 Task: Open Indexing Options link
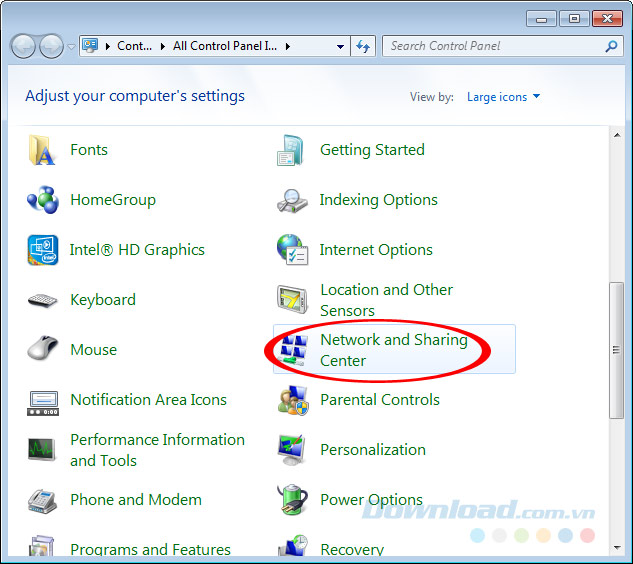point(379,200)
